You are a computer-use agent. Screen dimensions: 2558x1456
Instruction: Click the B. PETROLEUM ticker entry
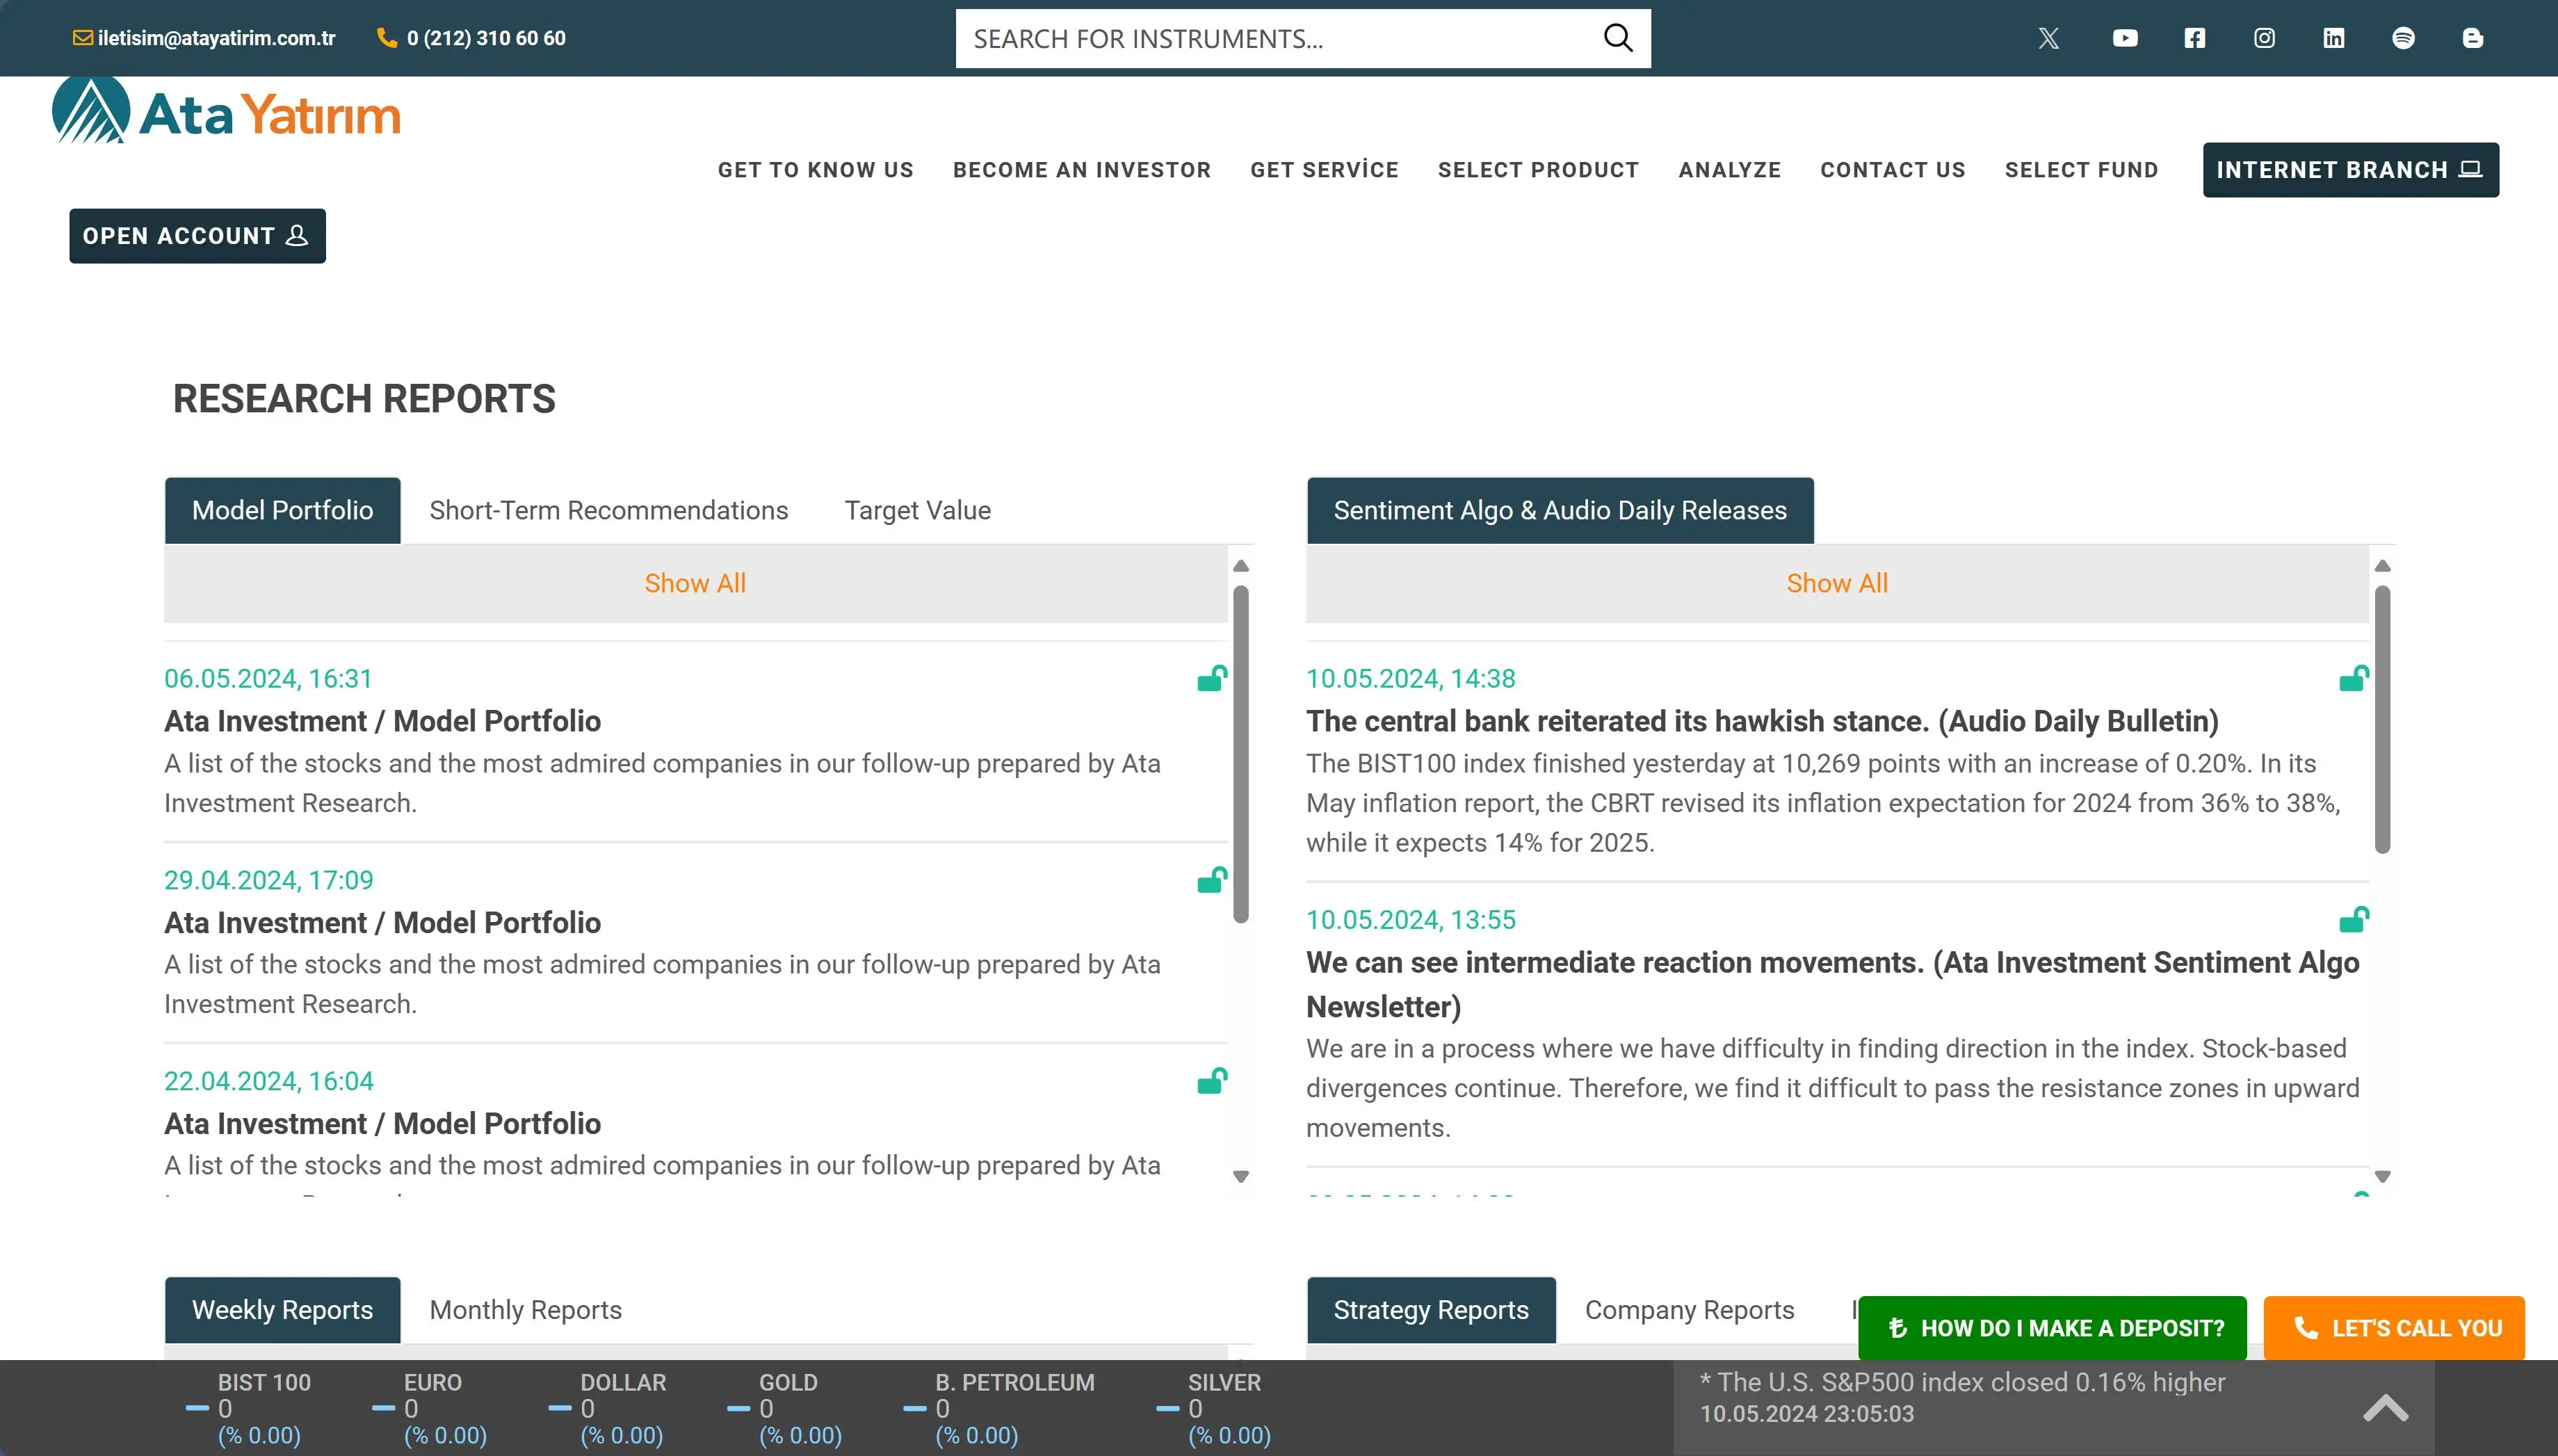coord(999,1408)
